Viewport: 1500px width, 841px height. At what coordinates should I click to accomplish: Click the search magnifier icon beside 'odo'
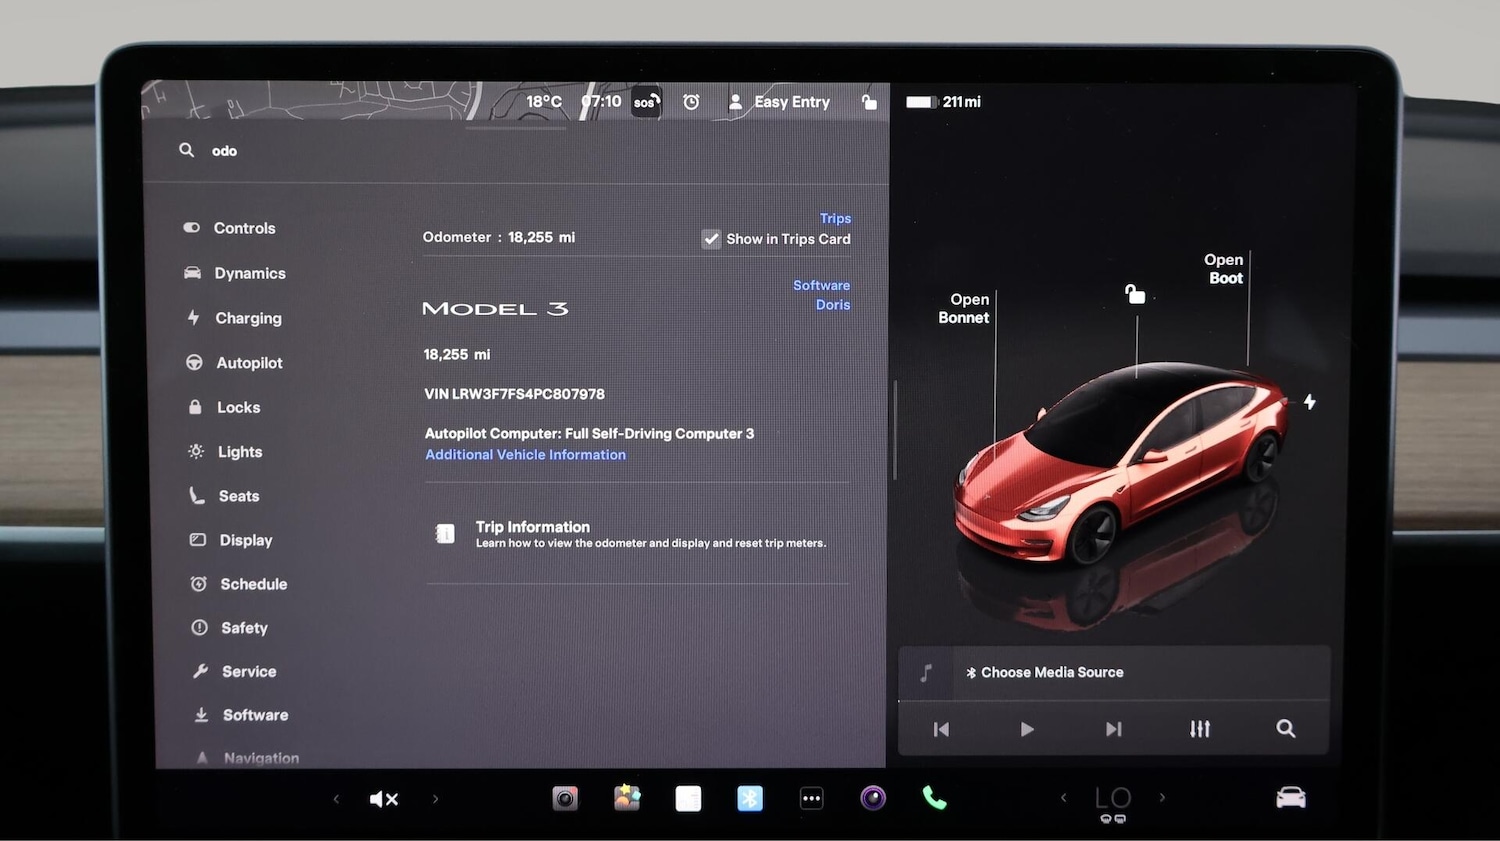tap(186, 150)
